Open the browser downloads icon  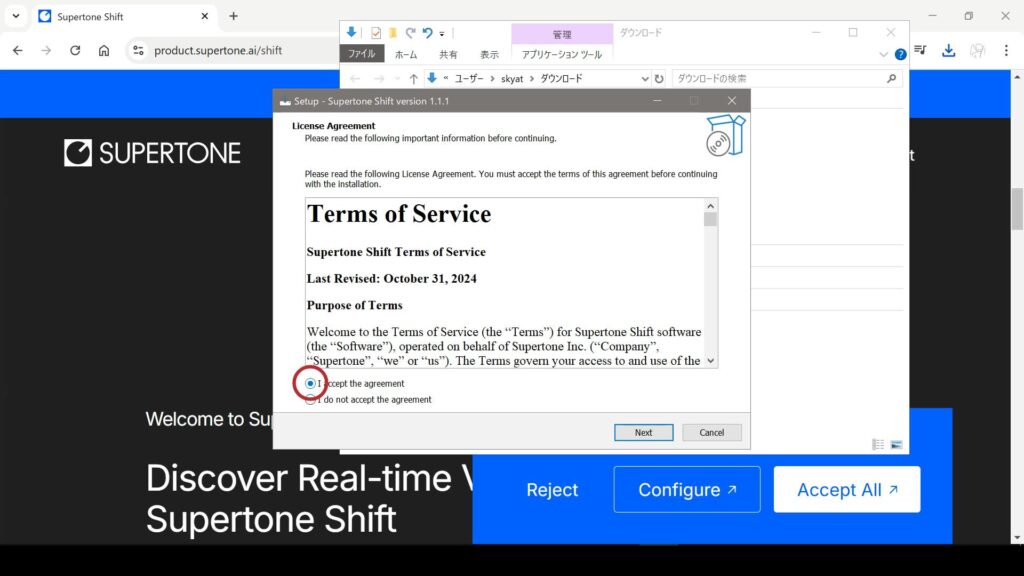(x=948, y=50)
